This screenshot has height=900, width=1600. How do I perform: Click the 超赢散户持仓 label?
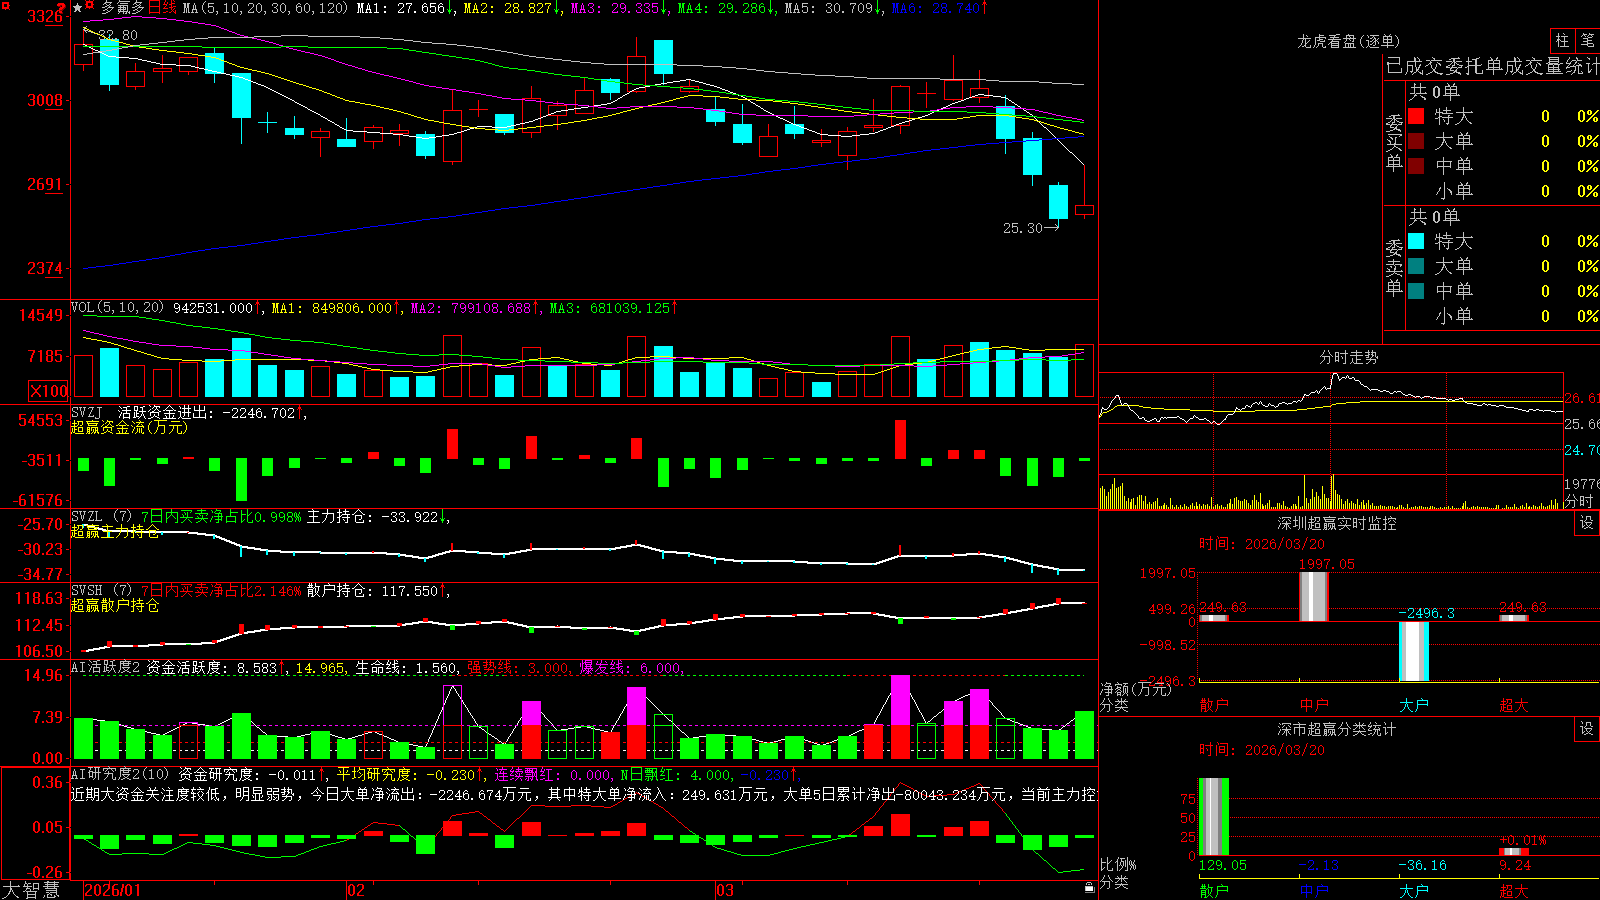(115, 605)
